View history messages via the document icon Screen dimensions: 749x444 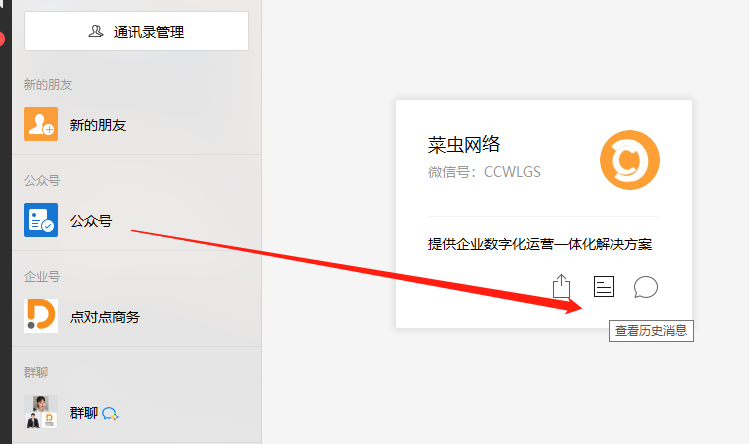[604, 287]
